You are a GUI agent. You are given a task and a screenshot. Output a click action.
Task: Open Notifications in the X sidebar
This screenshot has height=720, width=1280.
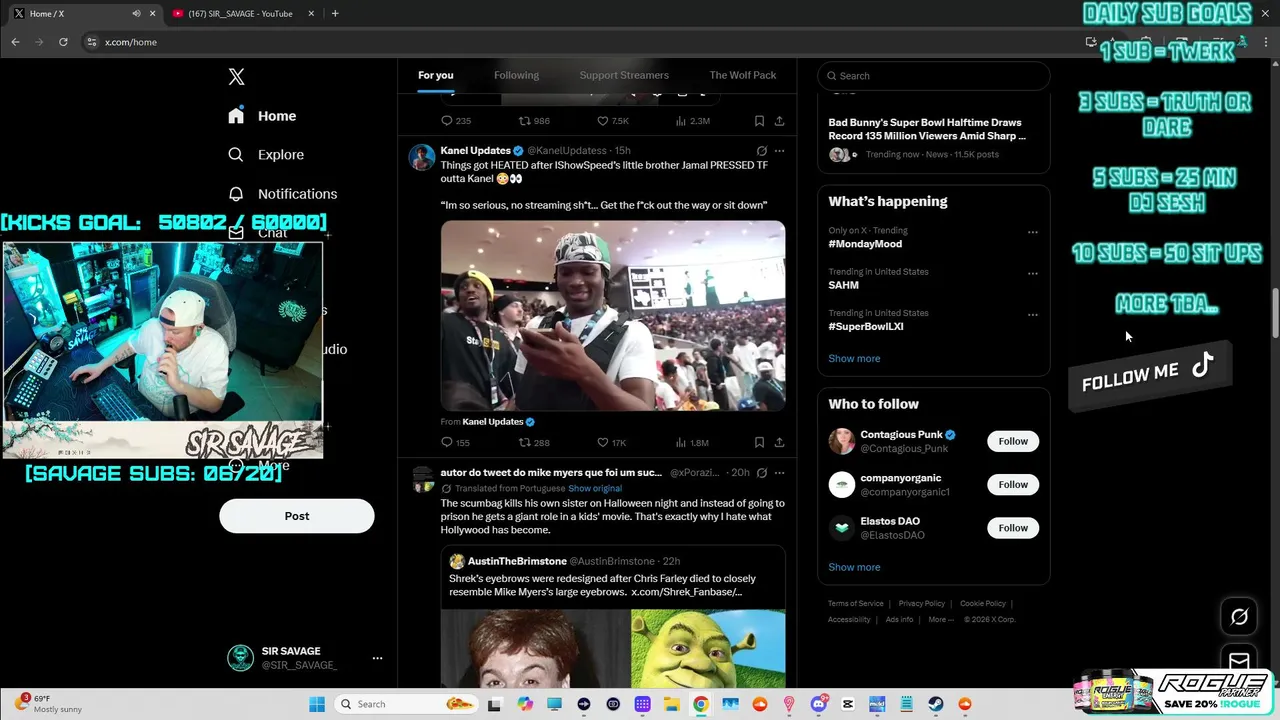pos(283,194)
